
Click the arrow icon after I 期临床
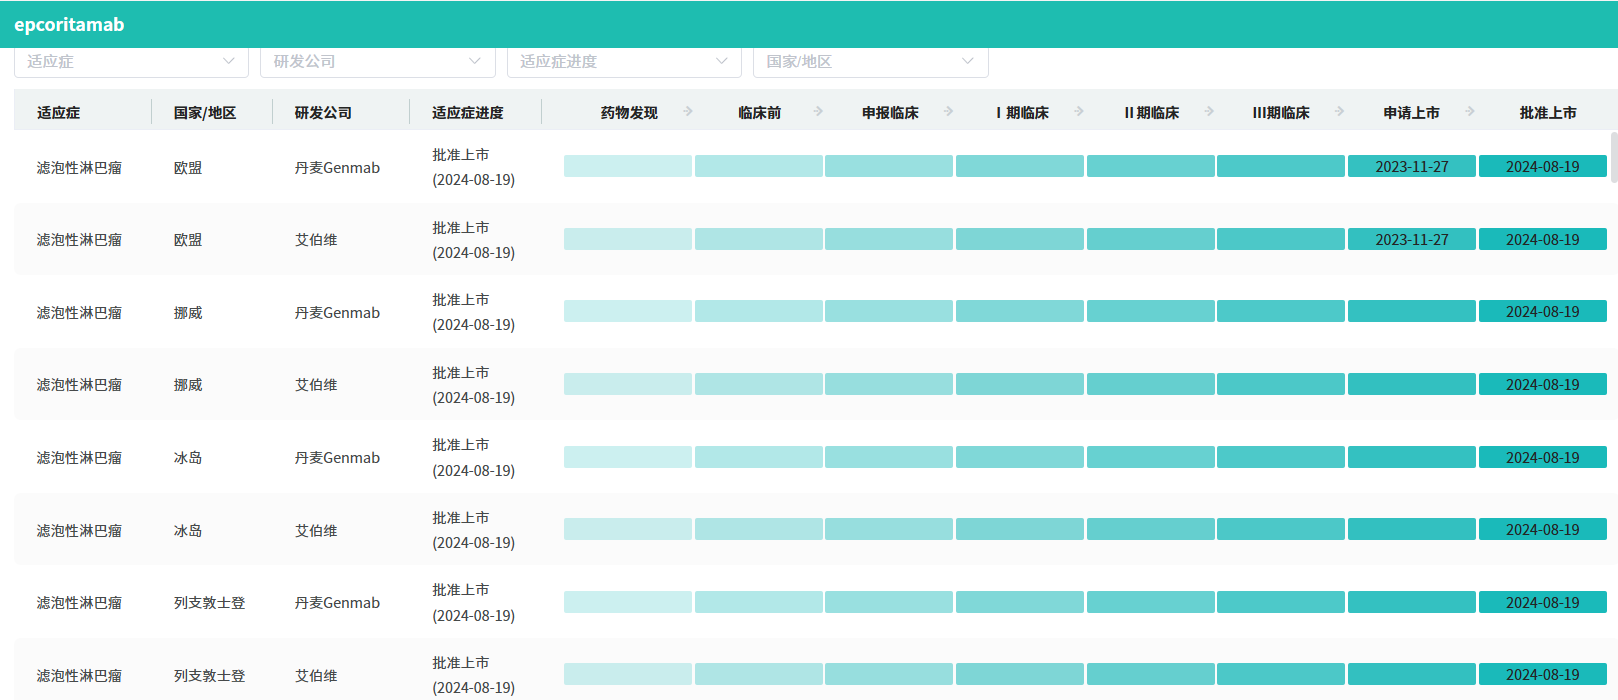1078,111
